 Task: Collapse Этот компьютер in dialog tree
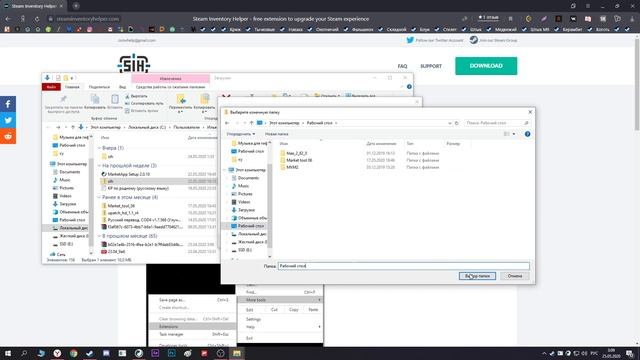tap(225, 170)
